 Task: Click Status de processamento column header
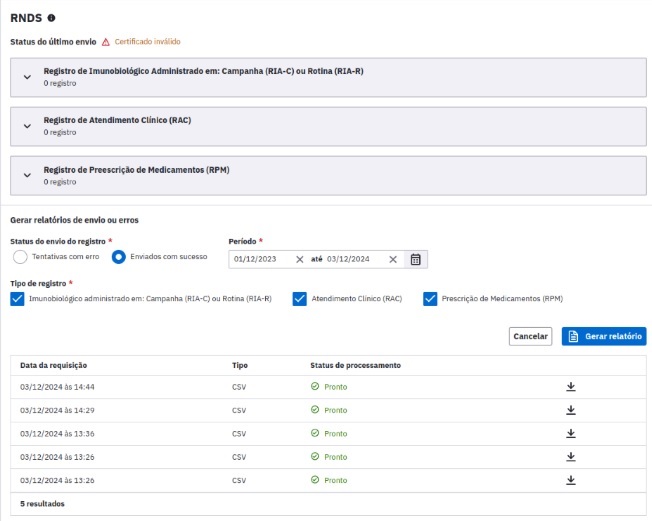[x=356, y=365]
